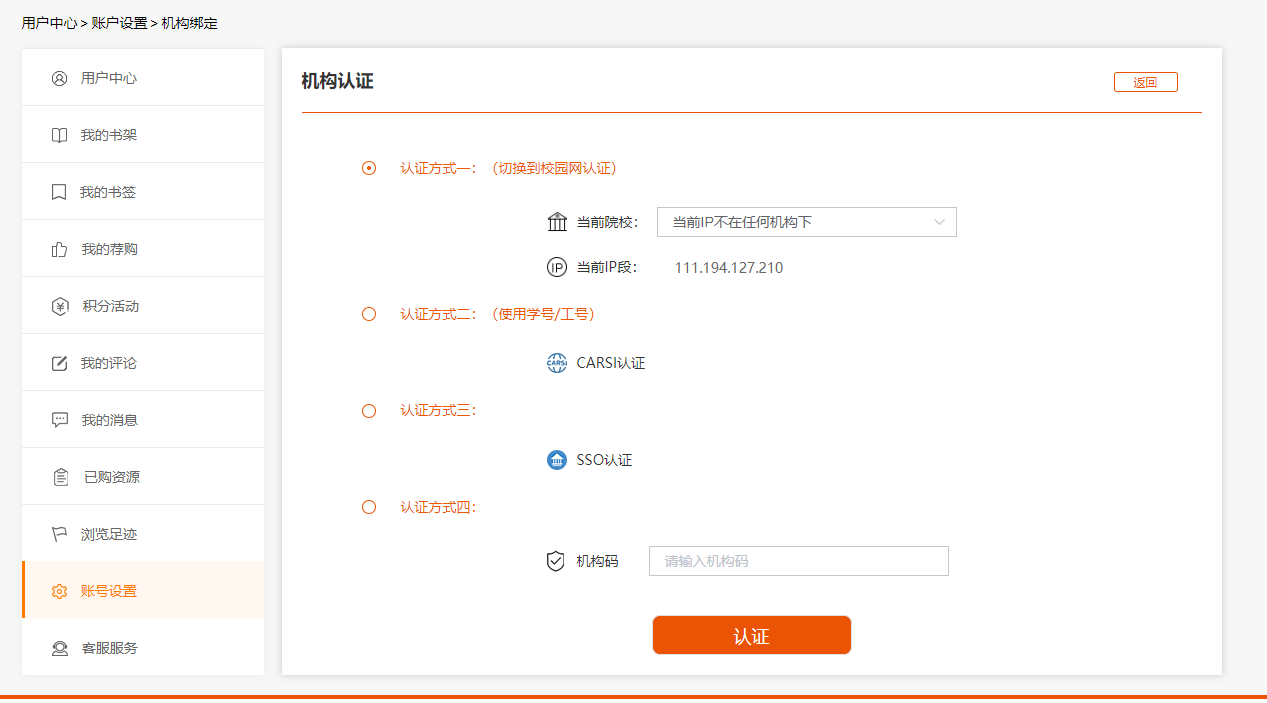Click the 机构码 input field
This screenshot has width=1267, height=703.
[x=797, y=560]
